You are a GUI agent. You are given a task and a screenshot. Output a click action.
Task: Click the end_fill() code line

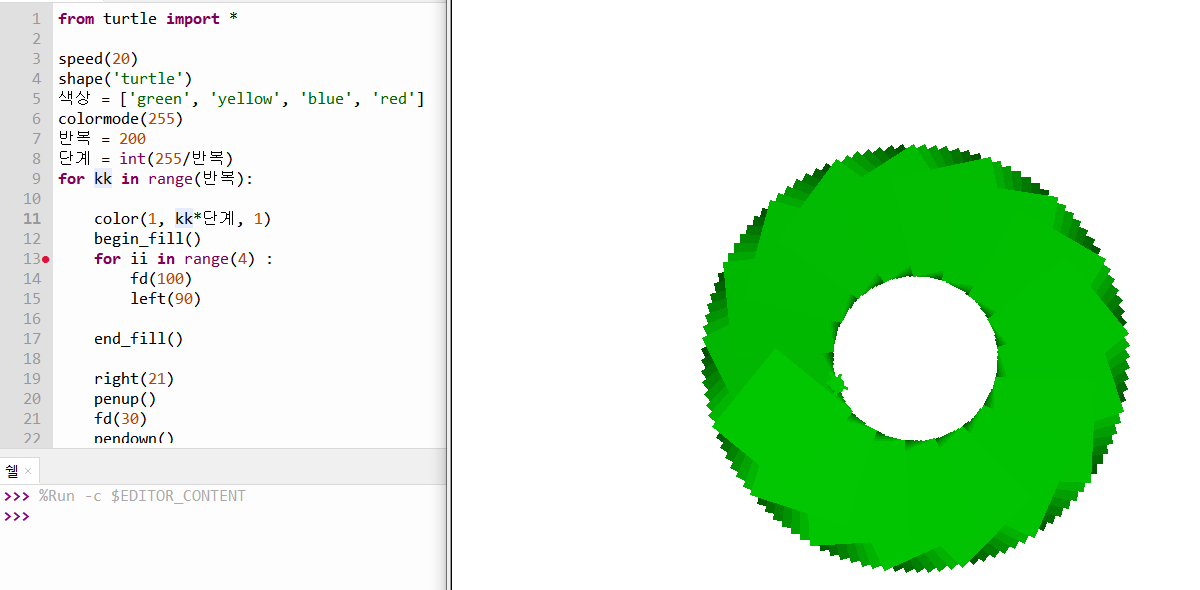139,339
